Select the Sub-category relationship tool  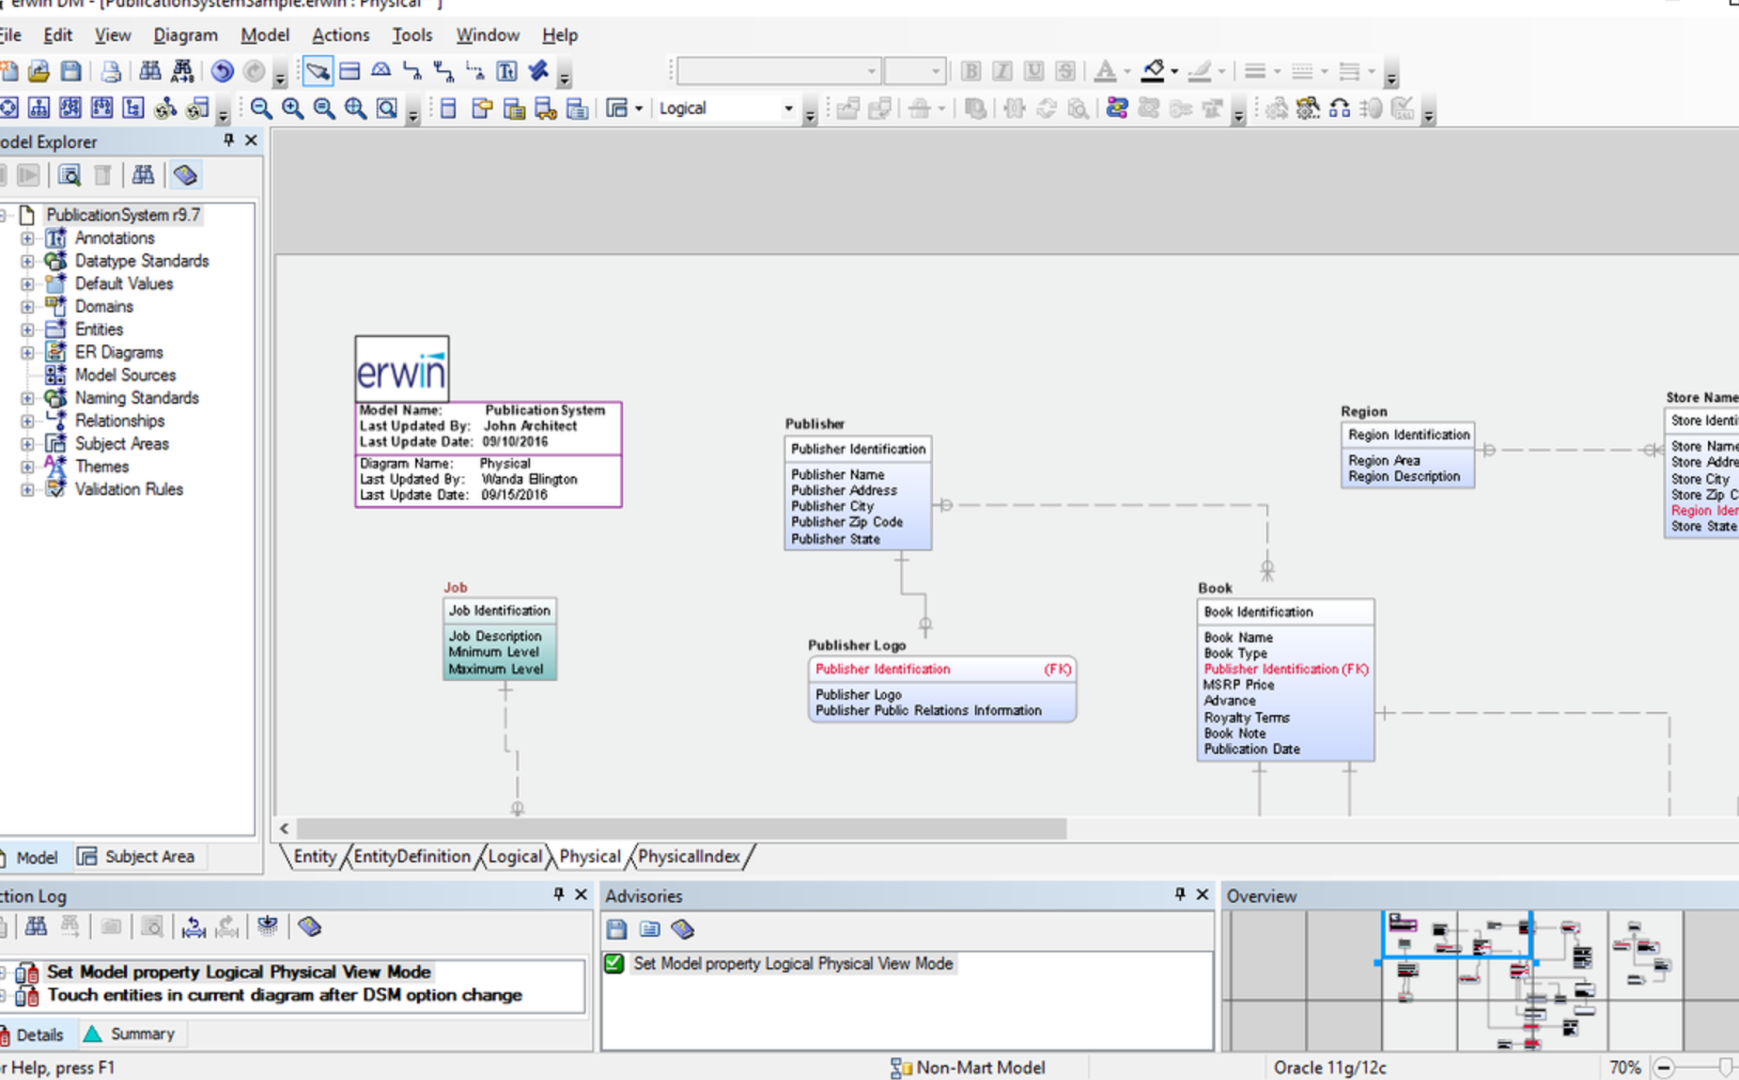(x=381, y=71)
